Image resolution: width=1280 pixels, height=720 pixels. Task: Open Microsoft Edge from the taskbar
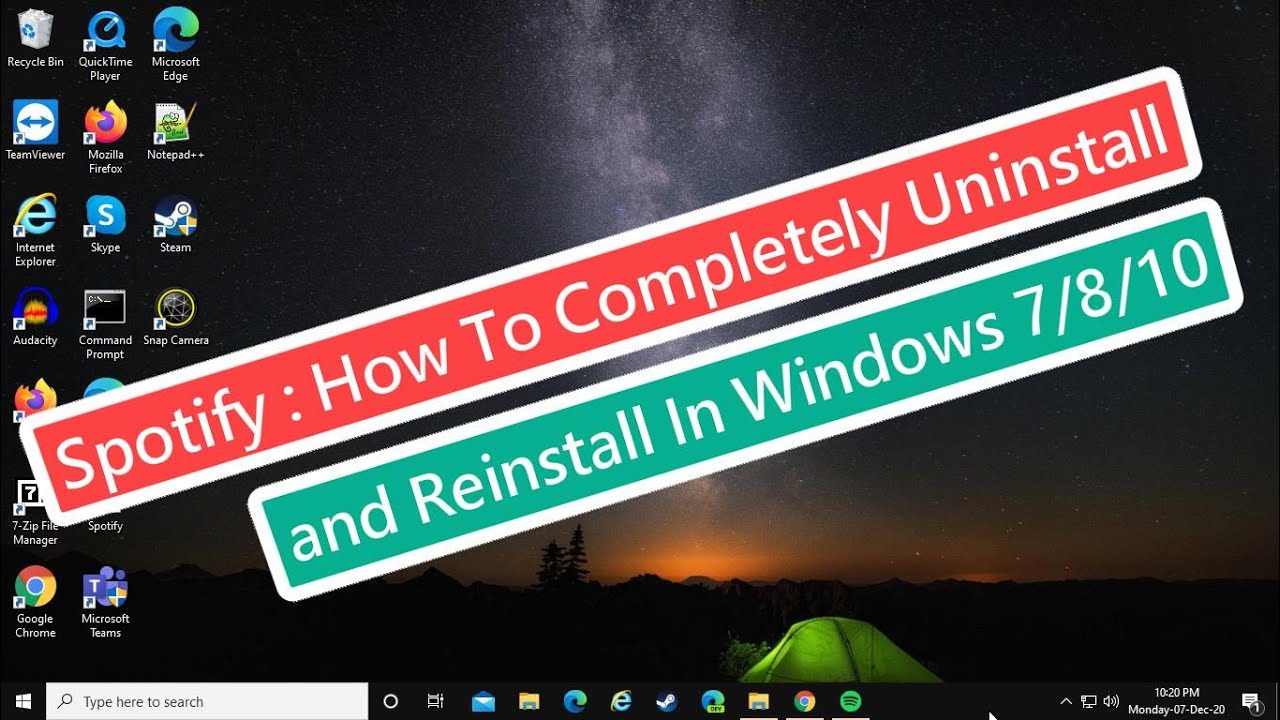tap(575, 701)
